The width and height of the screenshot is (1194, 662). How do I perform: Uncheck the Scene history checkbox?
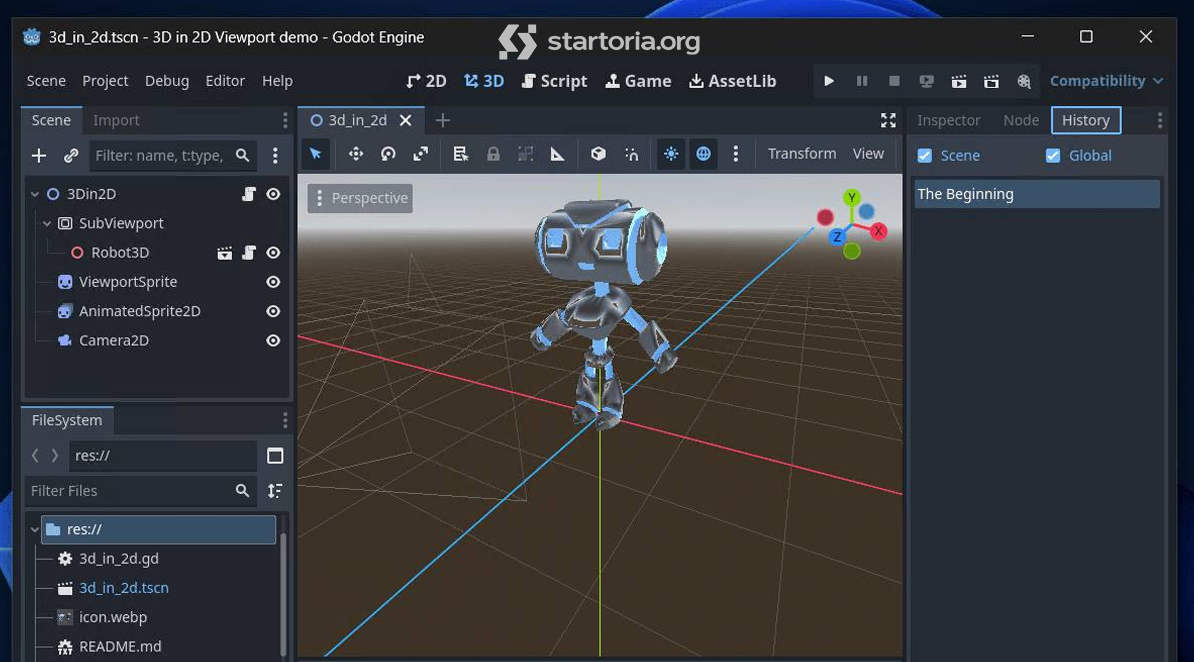[924, 155]
